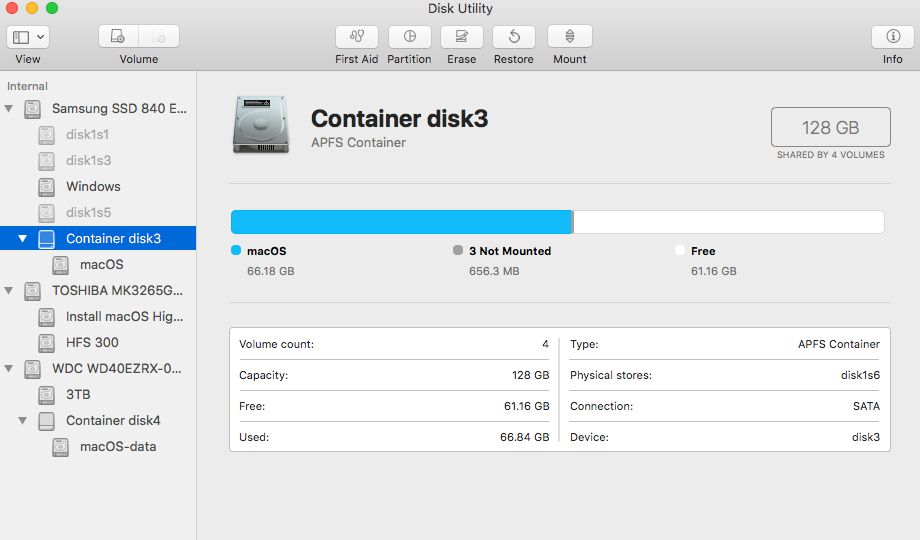
Task: Click the HFS 300 drive icon
Action: coord(46,343)
